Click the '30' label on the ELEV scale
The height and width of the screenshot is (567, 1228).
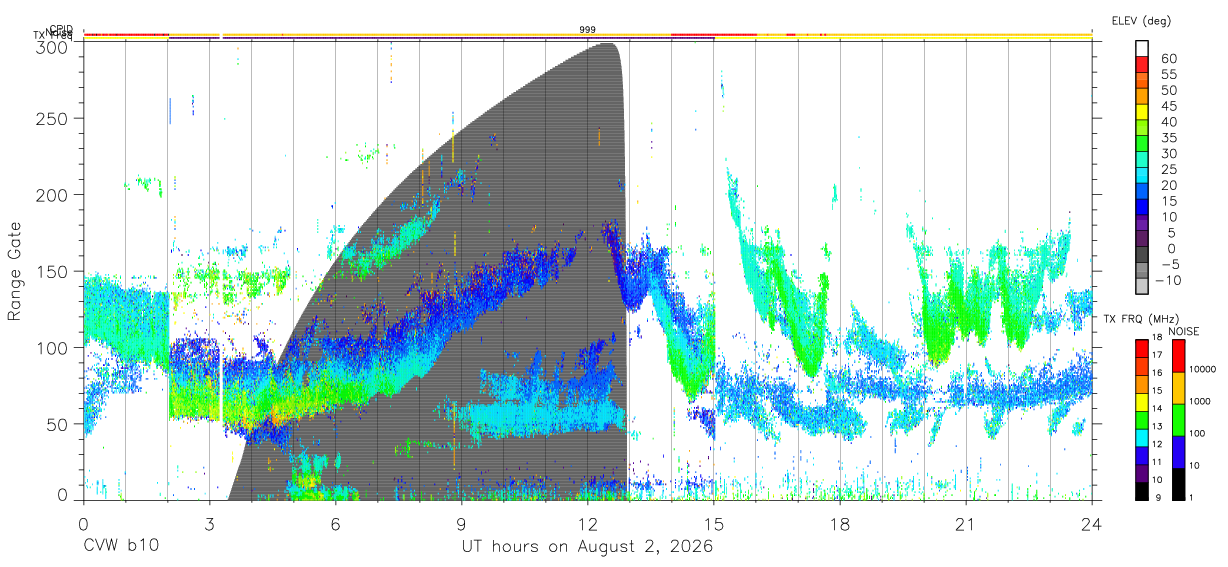click(x=1168, y=154)
